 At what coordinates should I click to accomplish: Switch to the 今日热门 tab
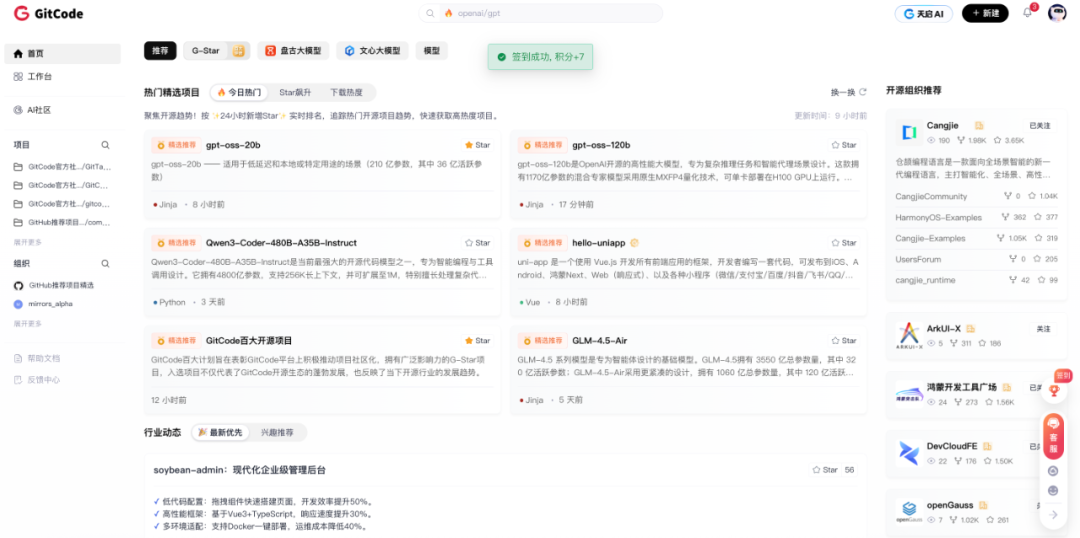239,92
